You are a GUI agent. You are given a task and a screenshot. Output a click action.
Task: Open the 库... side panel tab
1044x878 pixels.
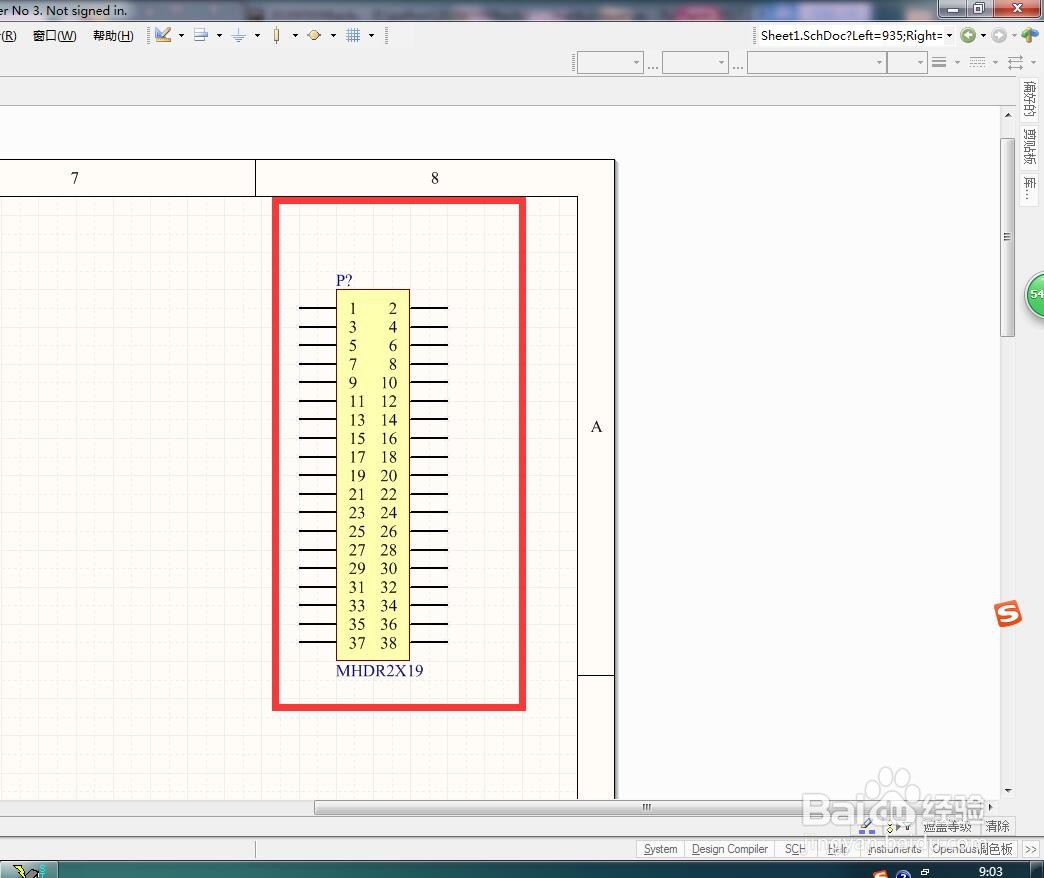pyautogui.click(x=1029, y=189)
